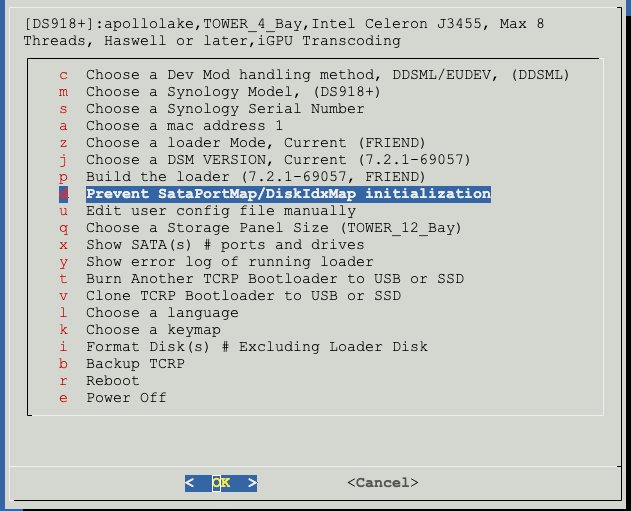
Task: Click red hotkey letter 'z'
Action: click(63, 143)
